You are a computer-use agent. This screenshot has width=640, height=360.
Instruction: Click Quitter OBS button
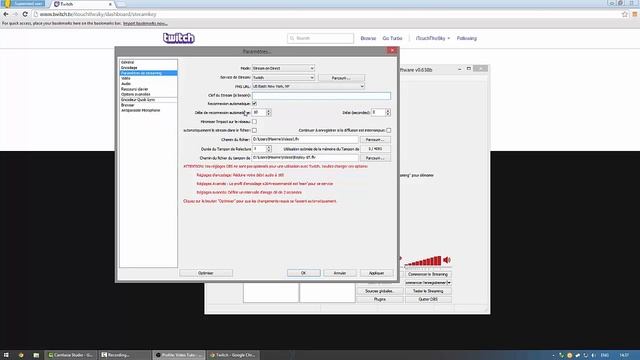pos(428,299)
